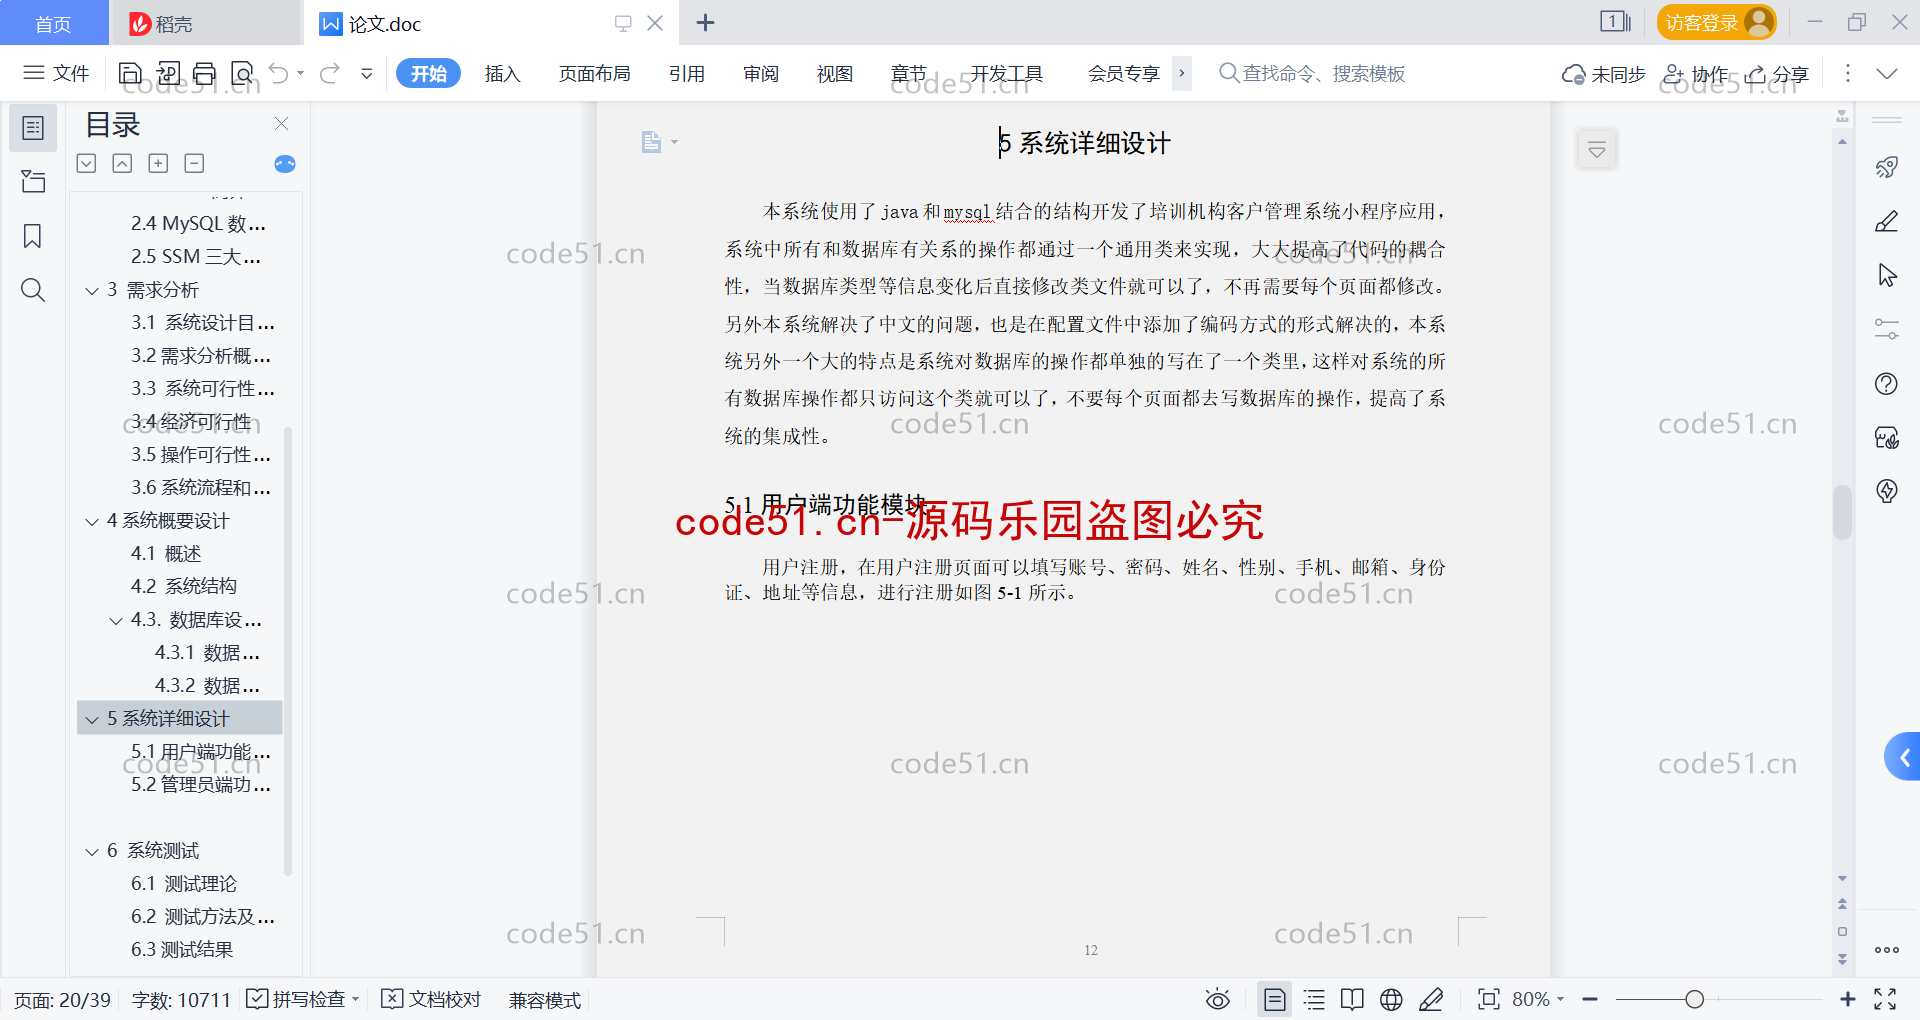Click the help question mark icon
The image size is (1920, 1020).
point(1887,383)
